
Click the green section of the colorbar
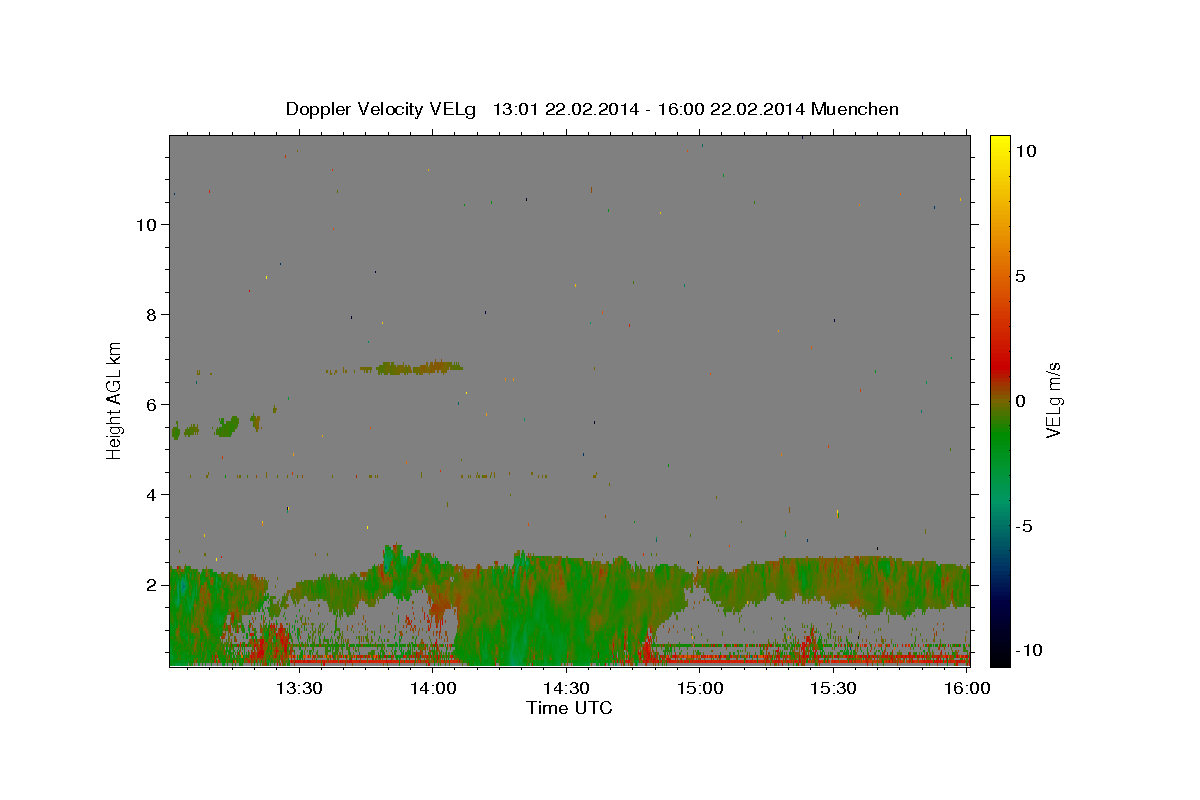[999, 440]
